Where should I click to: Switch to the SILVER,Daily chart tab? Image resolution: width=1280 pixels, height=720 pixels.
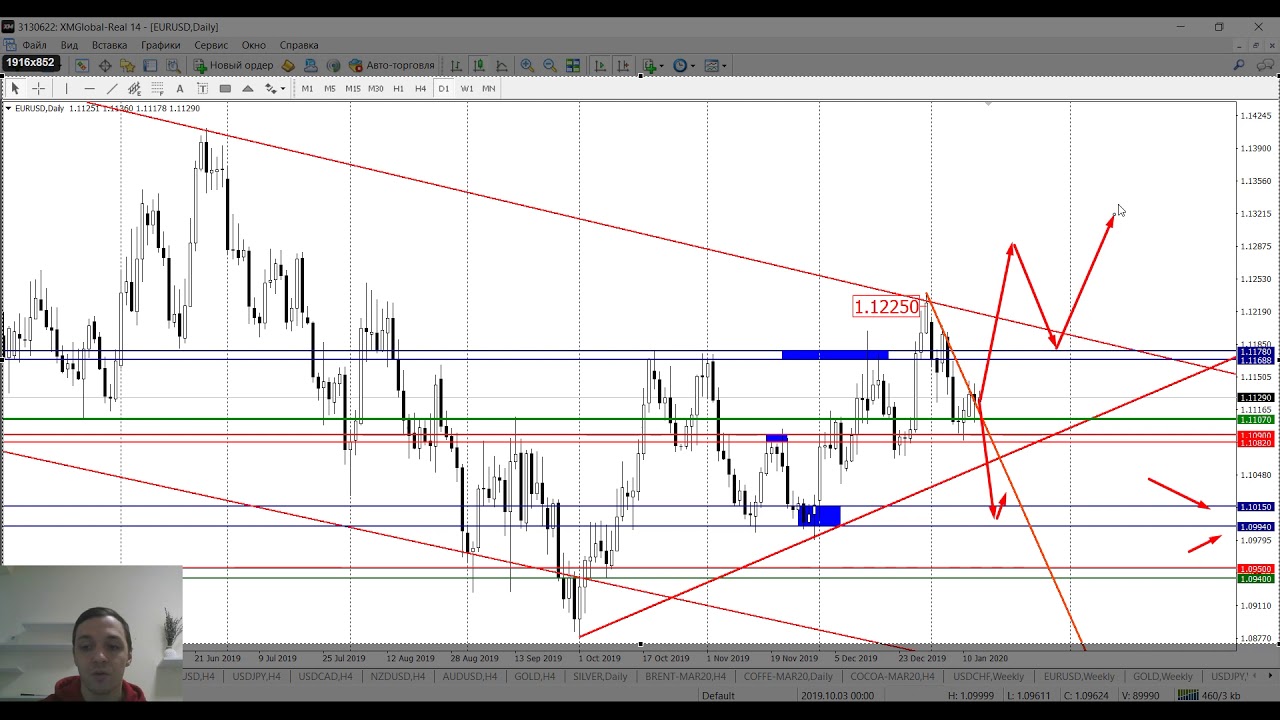[600, 677]
